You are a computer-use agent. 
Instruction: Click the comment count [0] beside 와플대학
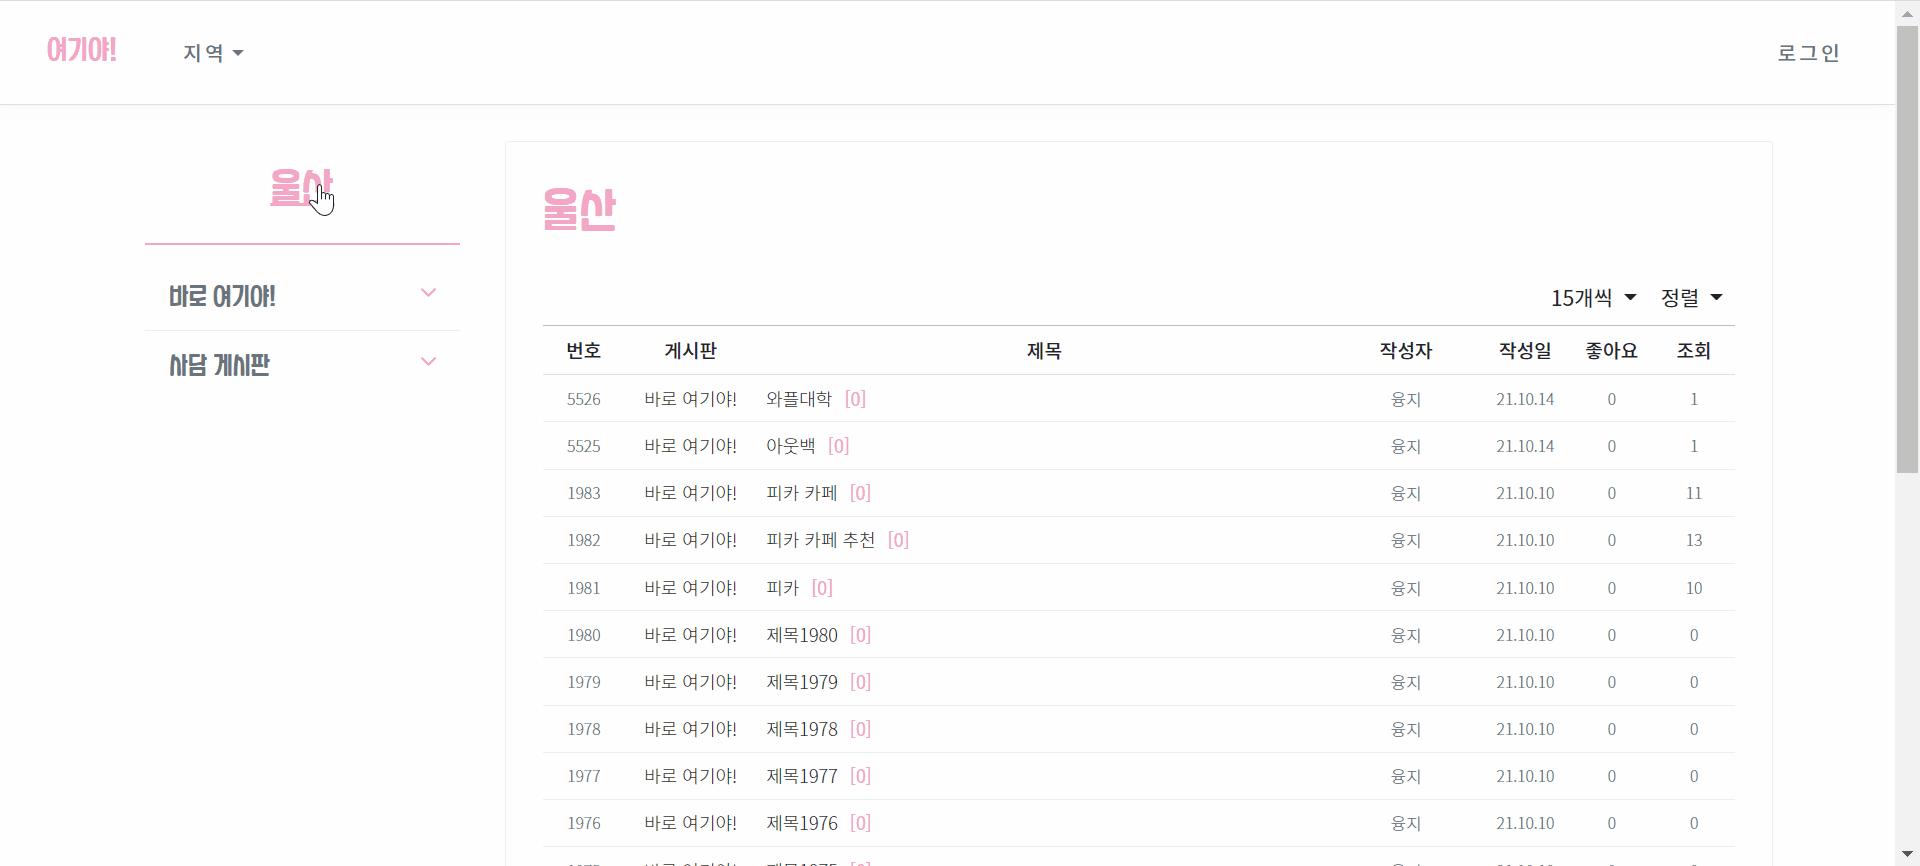855,399
